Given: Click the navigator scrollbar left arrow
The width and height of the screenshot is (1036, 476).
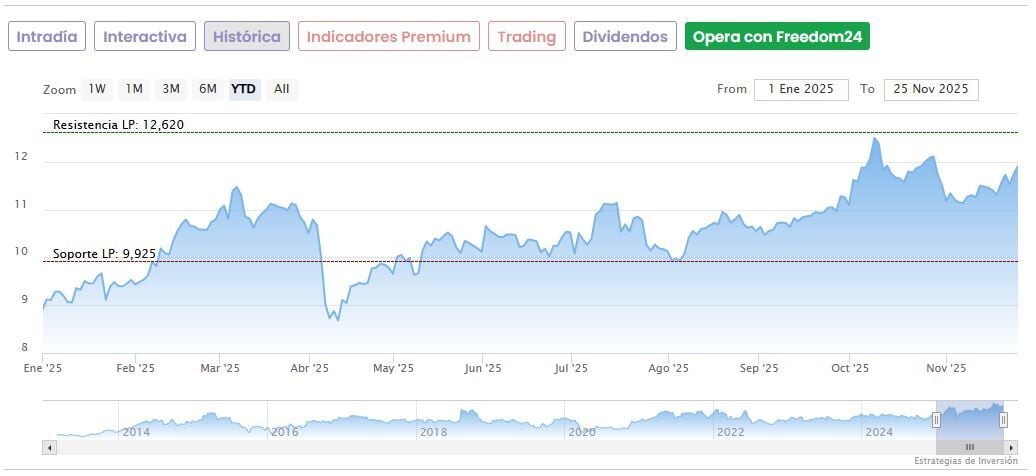Looking at the screenshot, I should pos(50,447).
